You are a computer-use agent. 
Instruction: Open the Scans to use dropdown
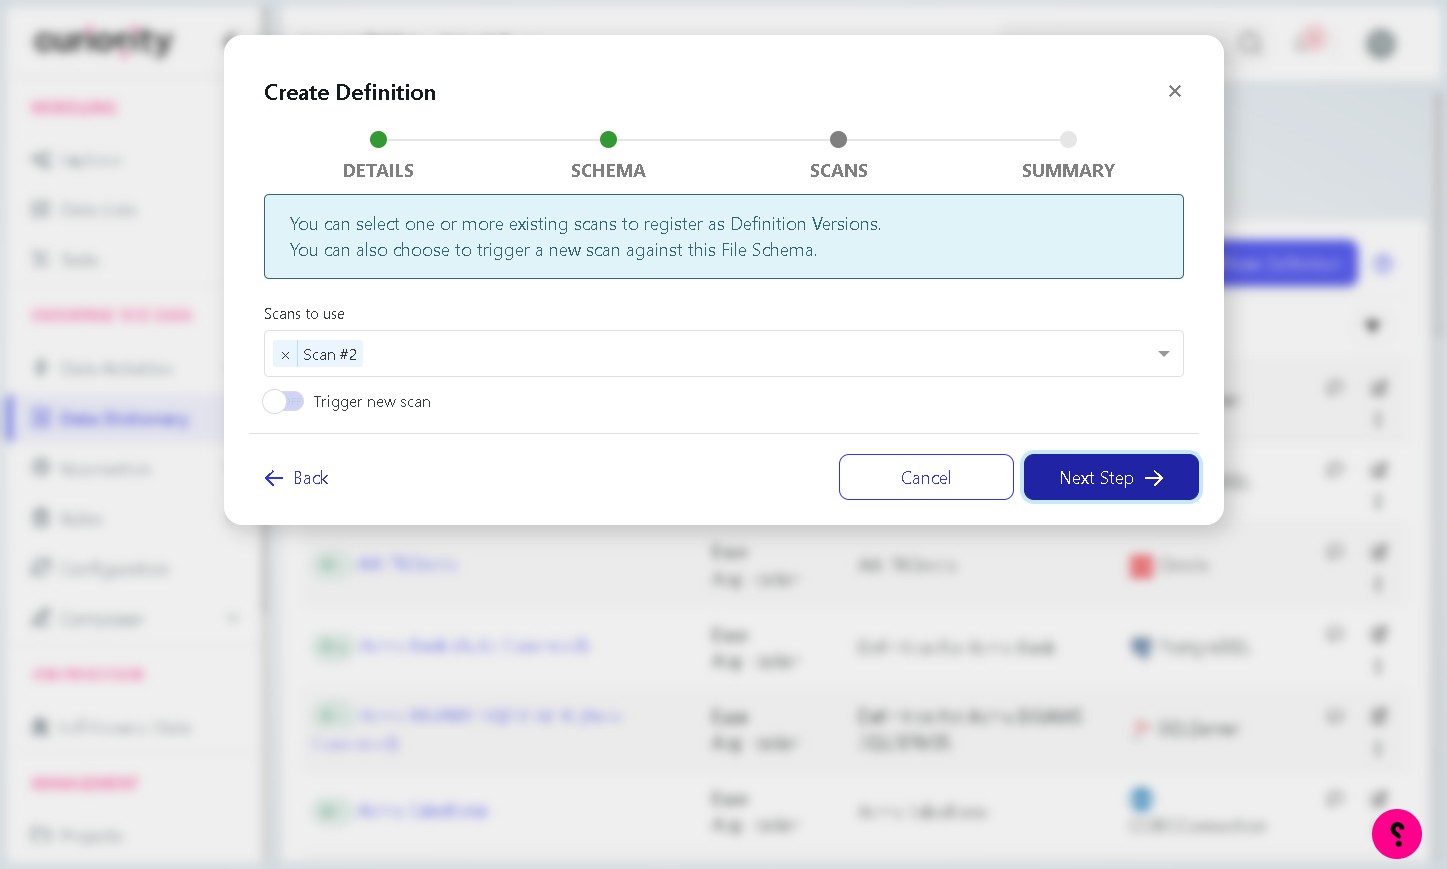point(1163,354)
